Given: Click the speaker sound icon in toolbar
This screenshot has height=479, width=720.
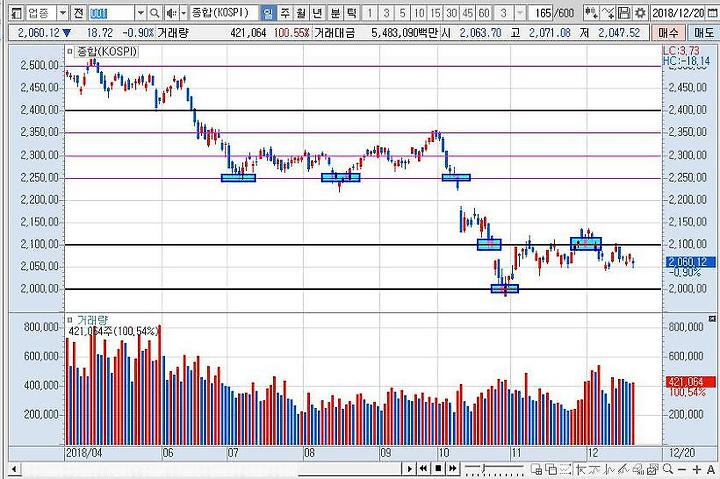Looking at the screenshot, I should (171, 13).
